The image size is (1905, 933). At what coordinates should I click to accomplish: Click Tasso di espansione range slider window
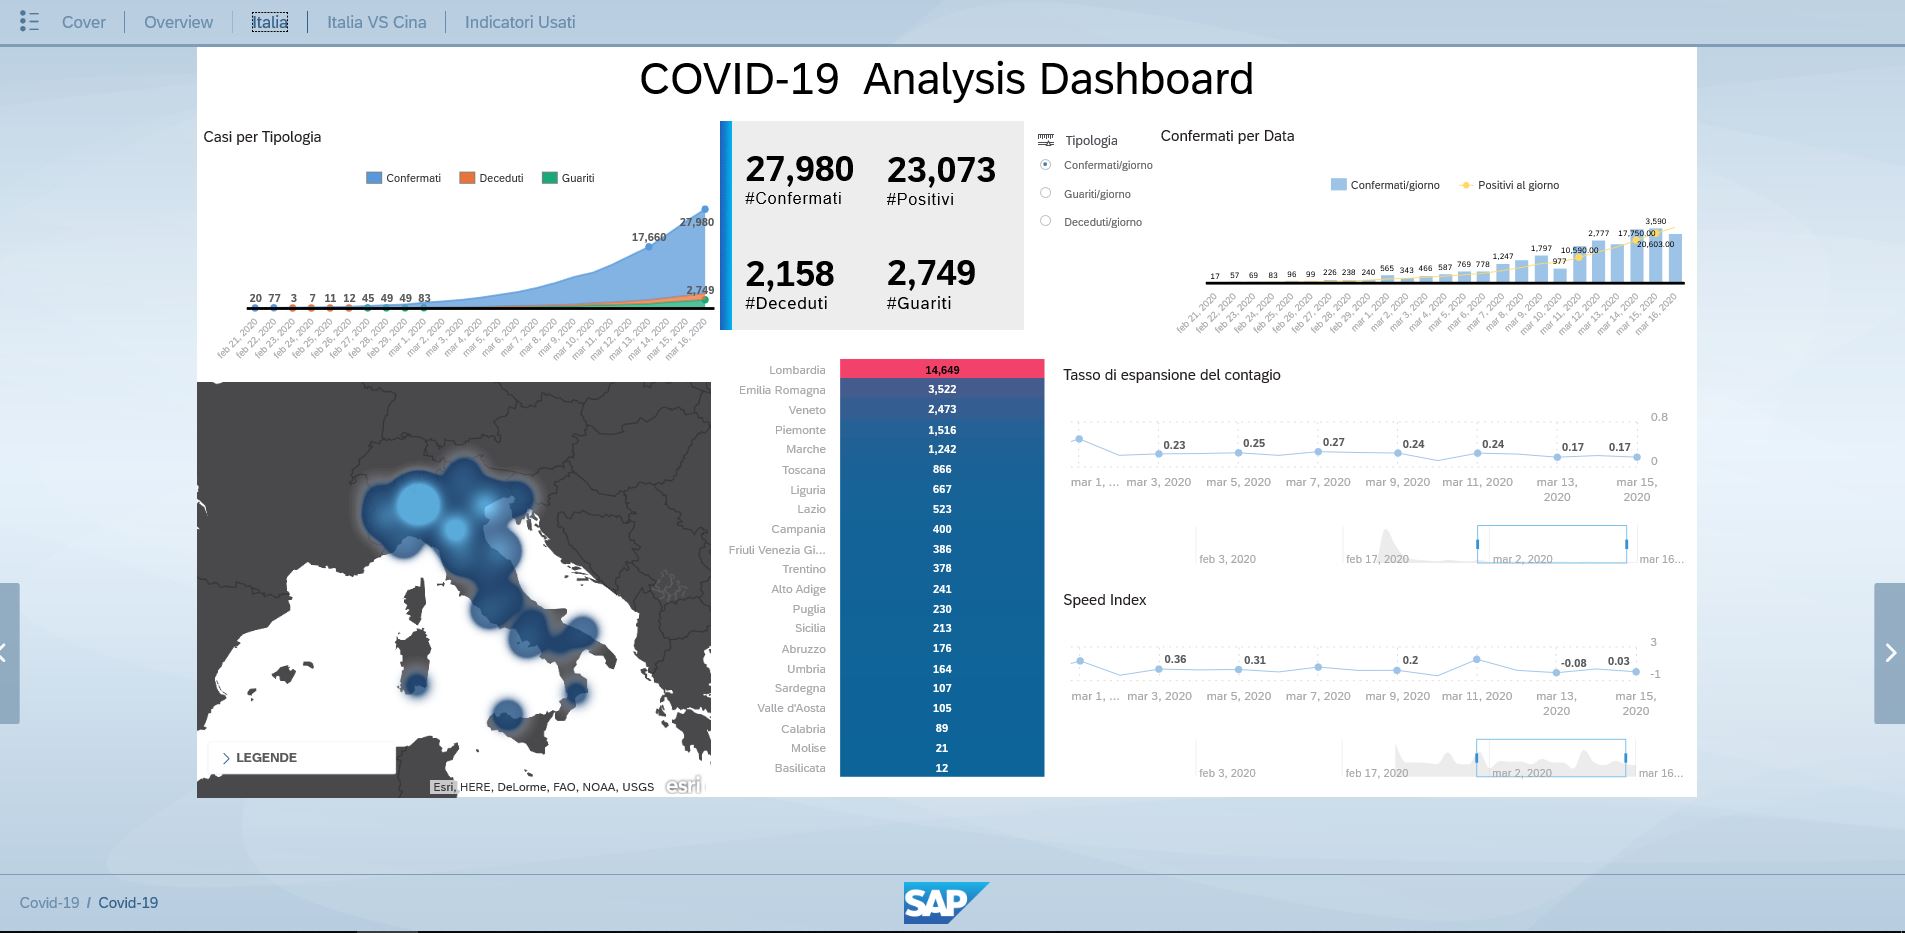coord(1552,544)
